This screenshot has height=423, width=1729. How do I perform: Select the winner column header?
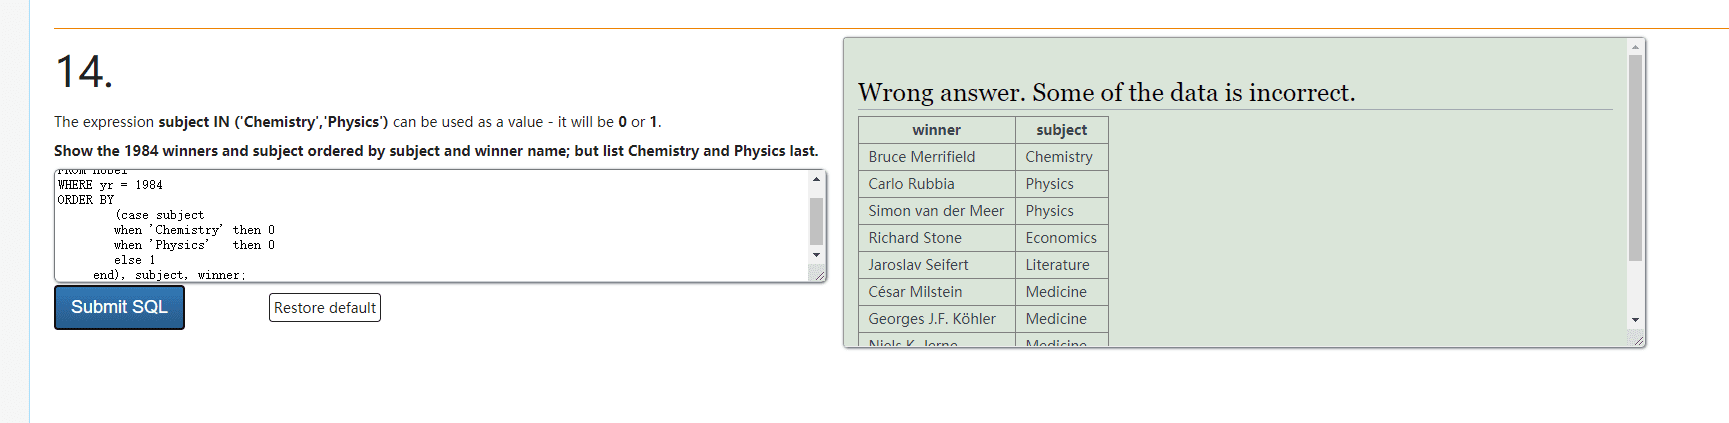pyautogui.click(x=936, y=130)
